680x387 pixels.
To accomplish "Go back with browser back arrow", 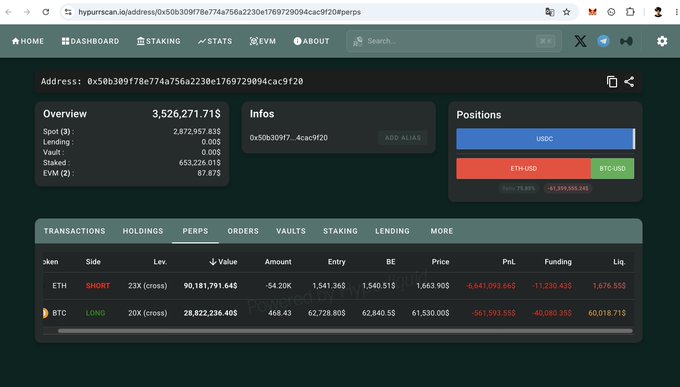I will click(9, 12).
